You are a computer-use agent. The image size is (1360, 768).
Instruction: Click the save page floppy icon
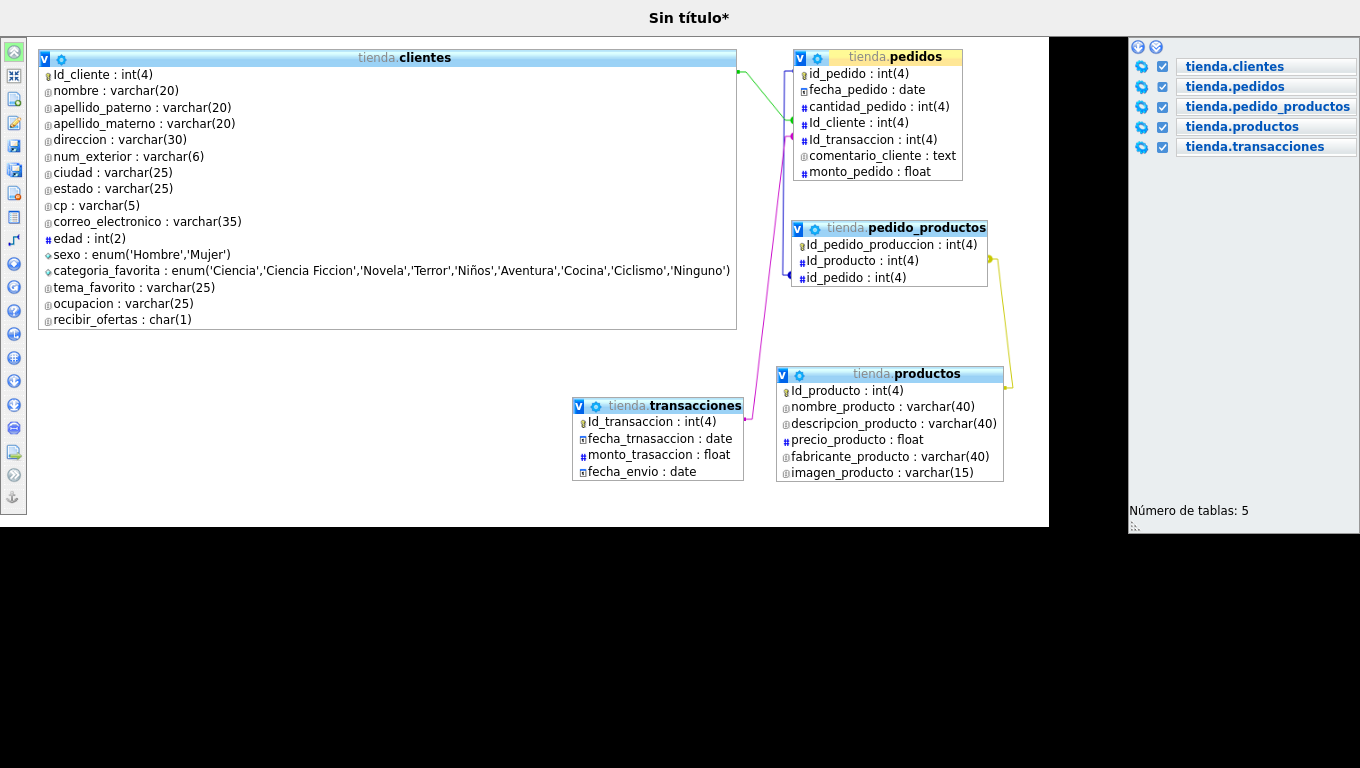tap(14, 146)
